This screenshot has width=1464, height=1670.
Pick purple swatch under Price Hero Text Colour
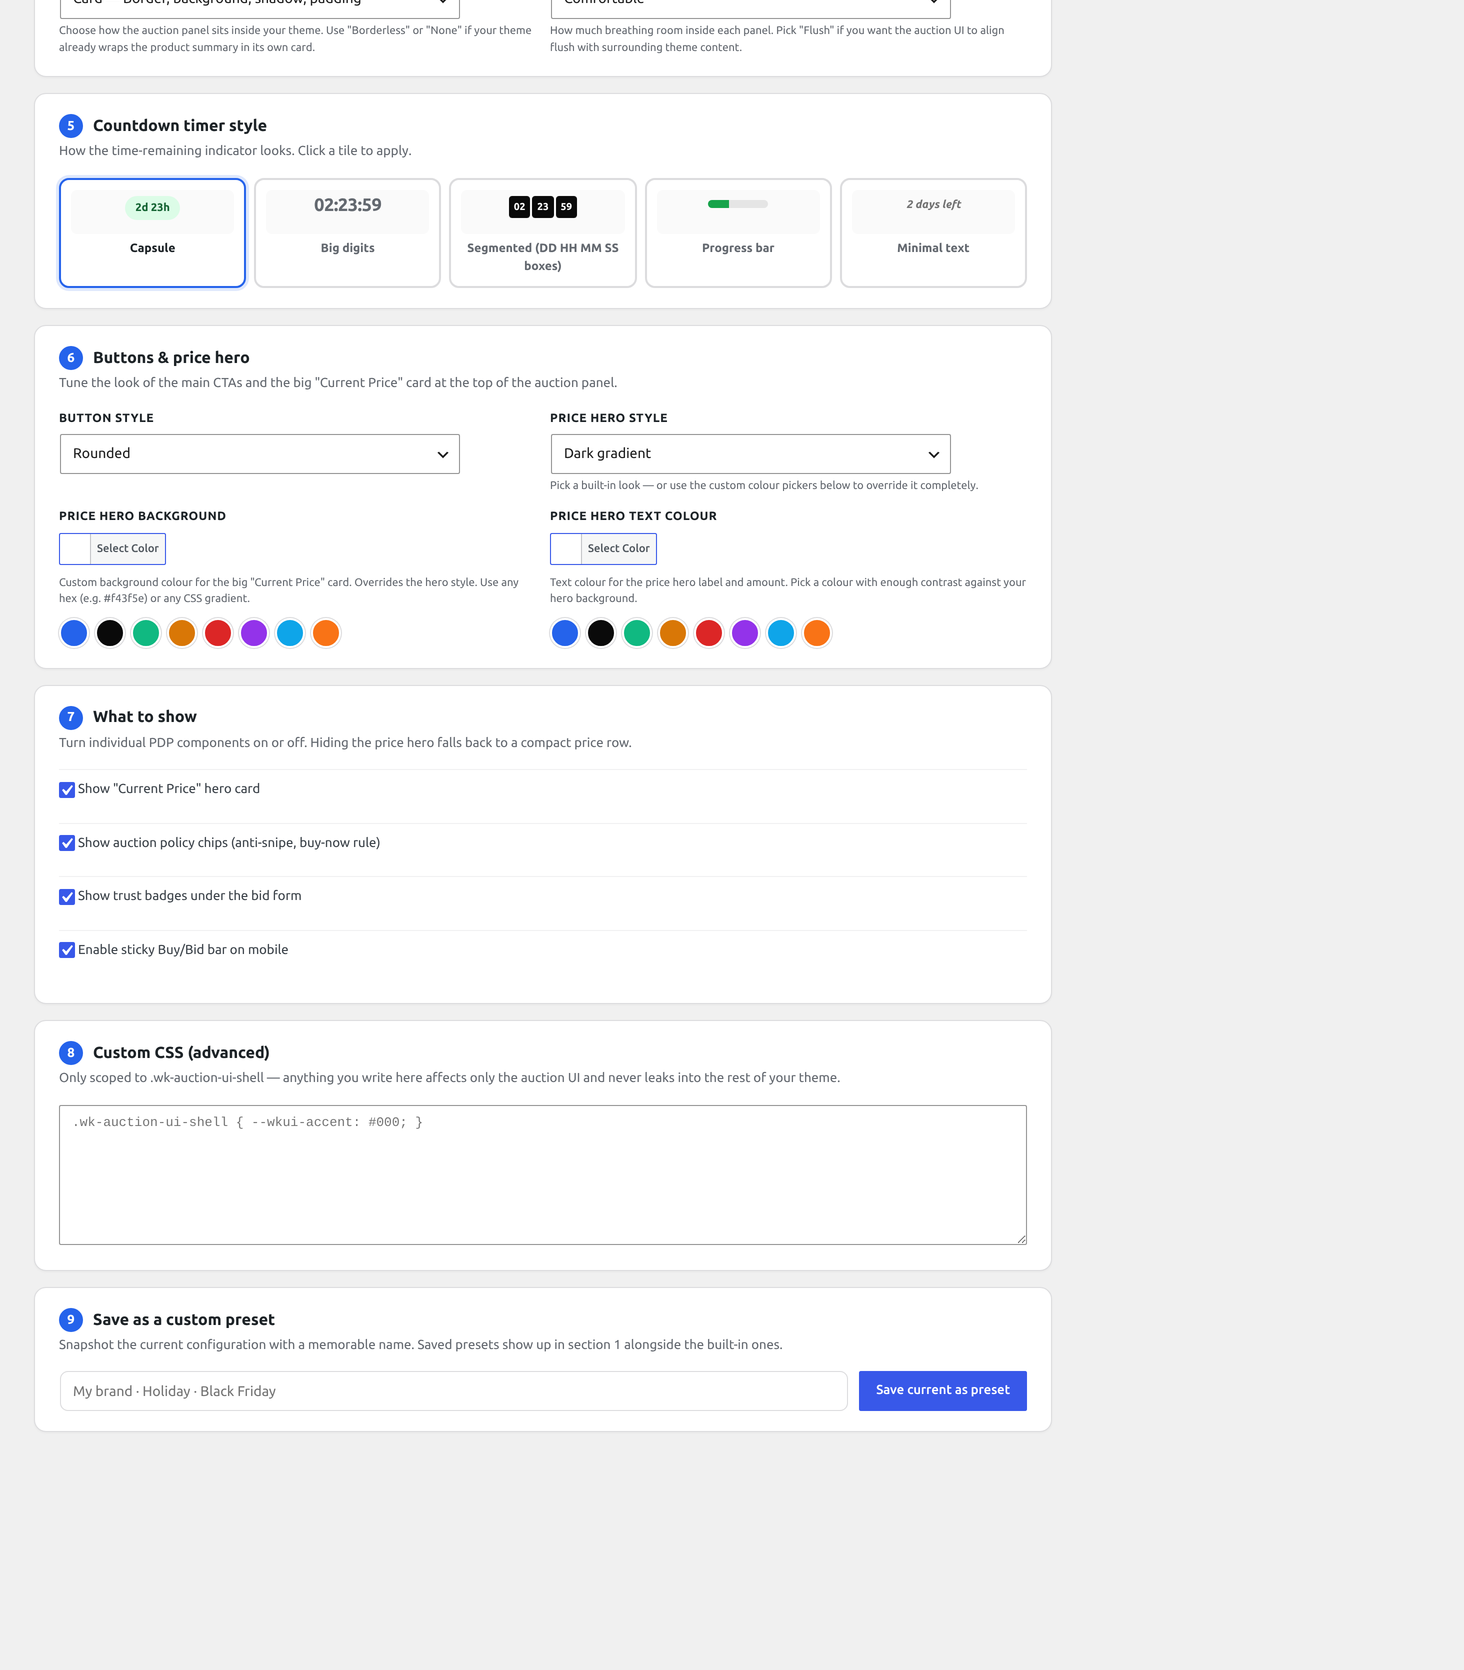click(745, 633)
